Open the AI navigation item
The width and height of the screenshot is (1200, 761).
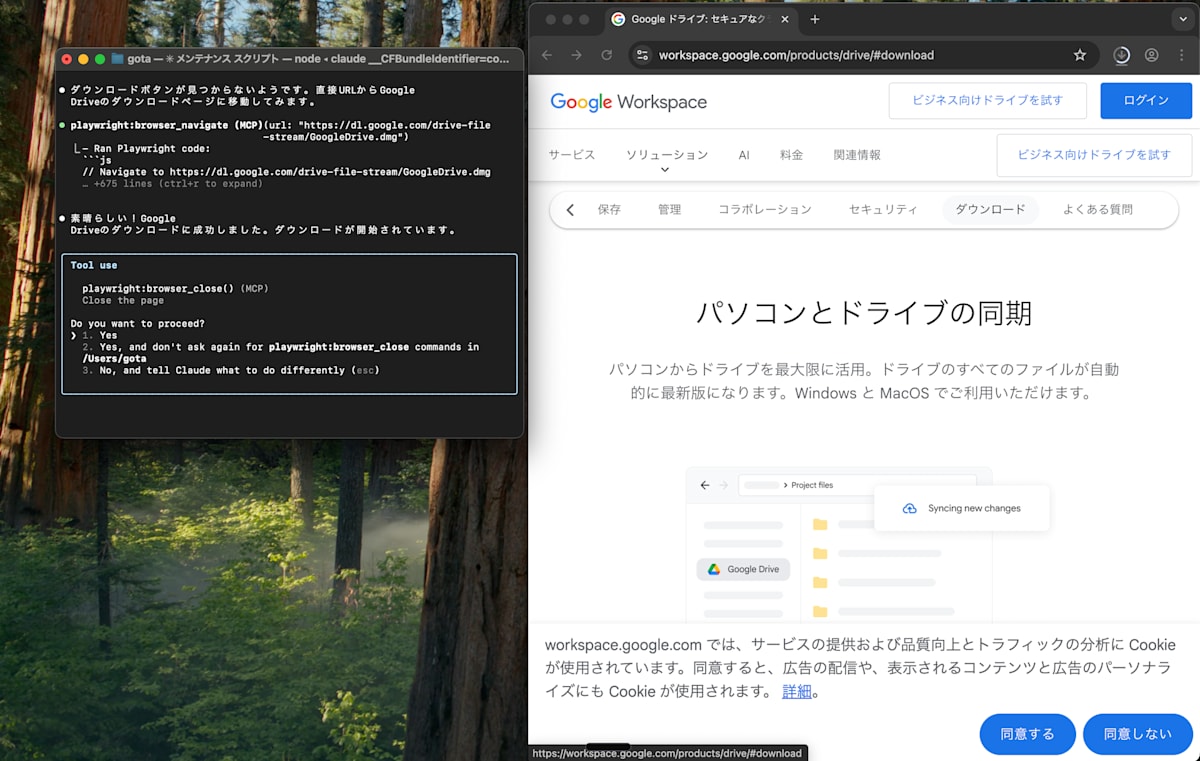[x=744, y=155]
